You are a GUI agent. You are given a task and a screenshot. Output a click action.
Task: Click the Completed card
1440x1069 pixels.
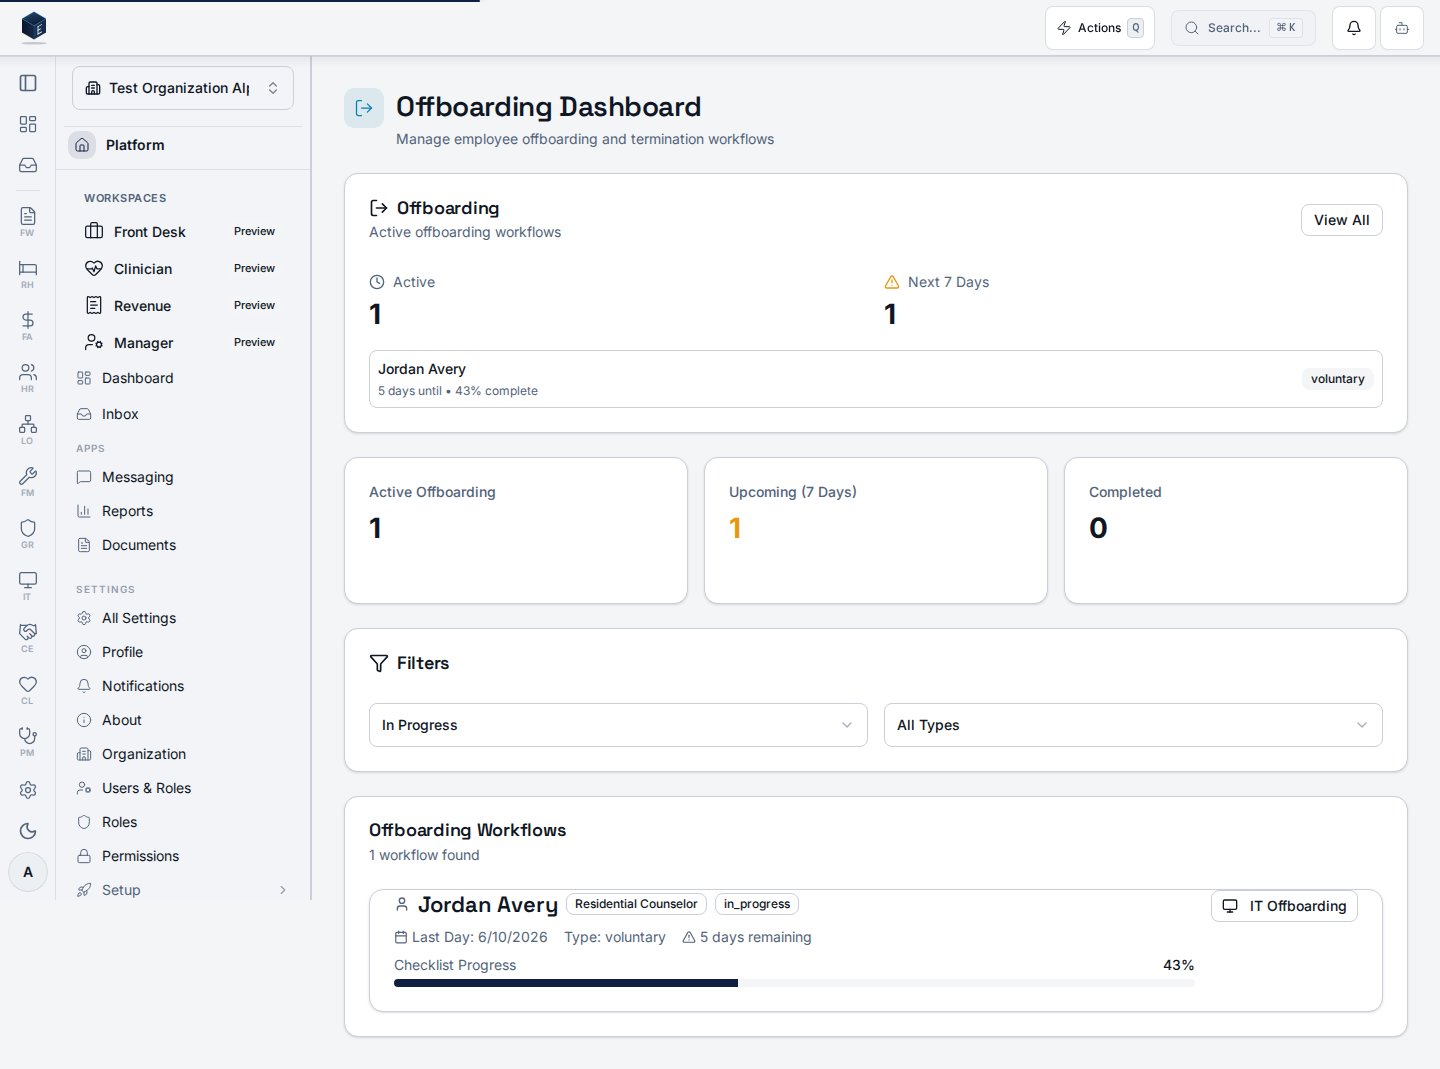pyautogui.click(x=1236, y=531)
